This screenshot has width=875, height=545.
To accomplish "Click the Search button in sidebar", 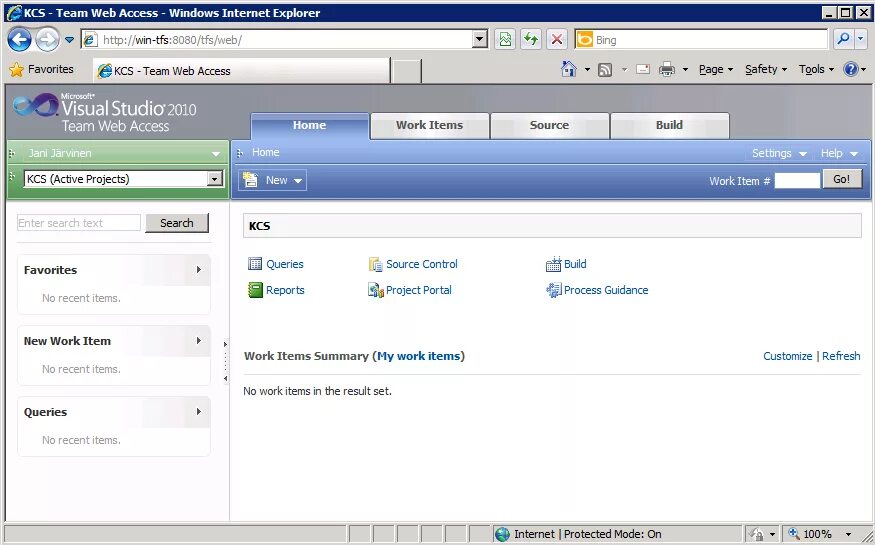I will tap(177, 223).
